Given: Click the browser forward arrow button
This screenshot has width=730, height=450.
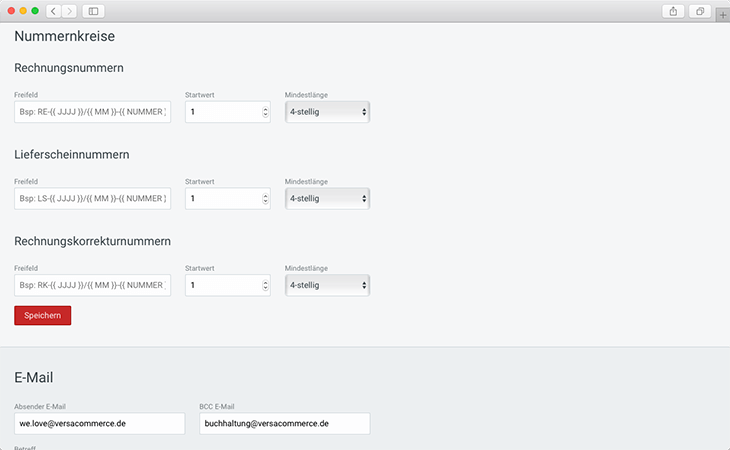Looking at the screenshot, I should pyautogui.click(x=69, y=11).
